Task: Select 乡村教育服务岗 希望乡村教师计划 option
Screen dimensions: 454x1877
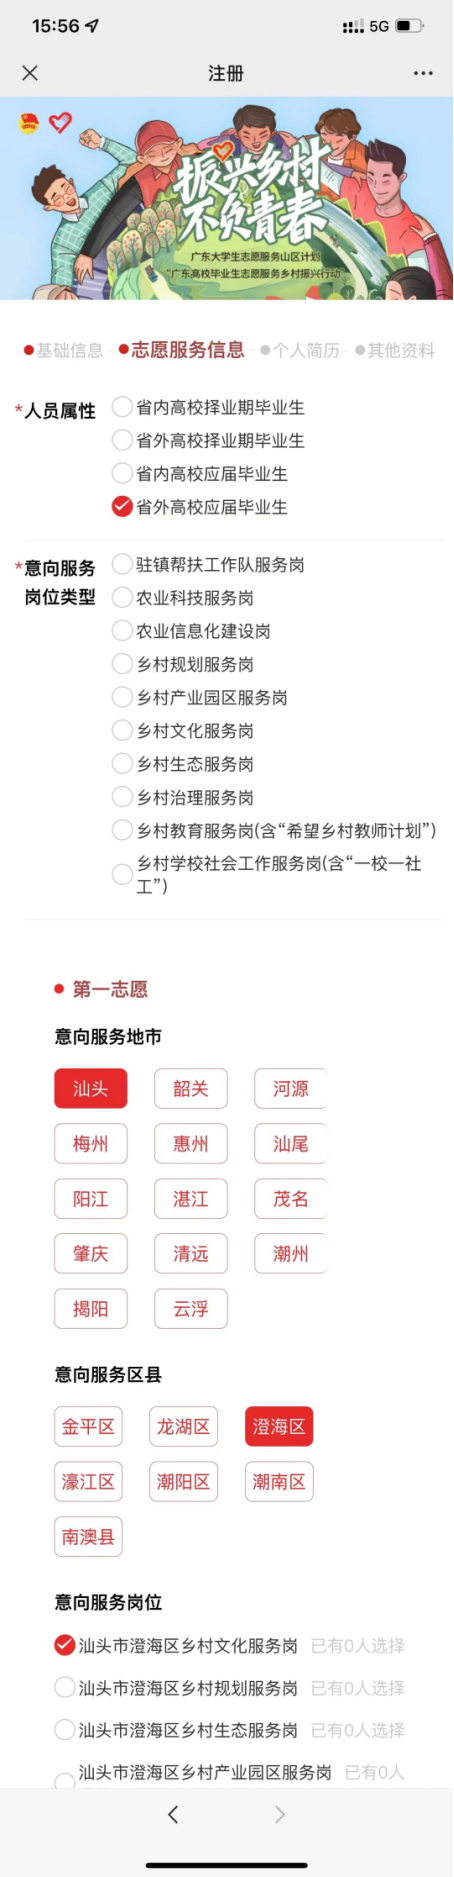Action: tap(274, 831)
